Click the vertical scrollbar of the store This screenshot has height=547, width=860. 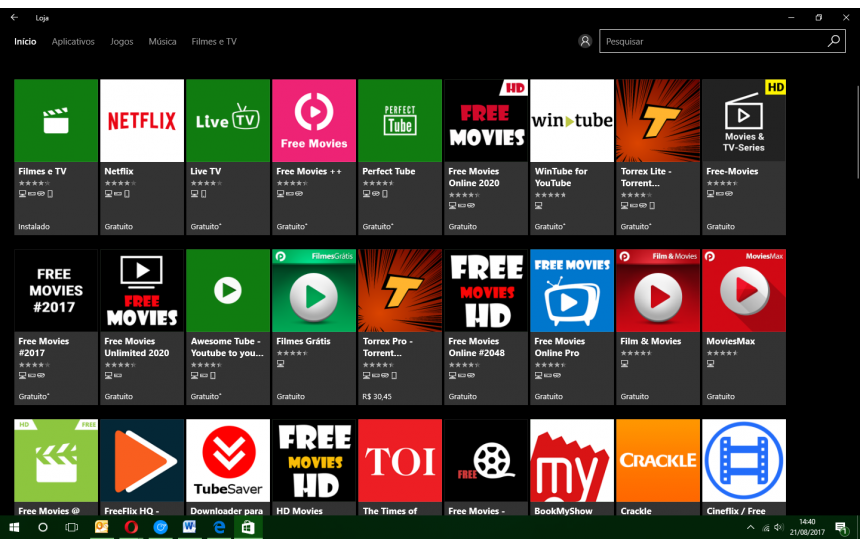pos(857,132)
